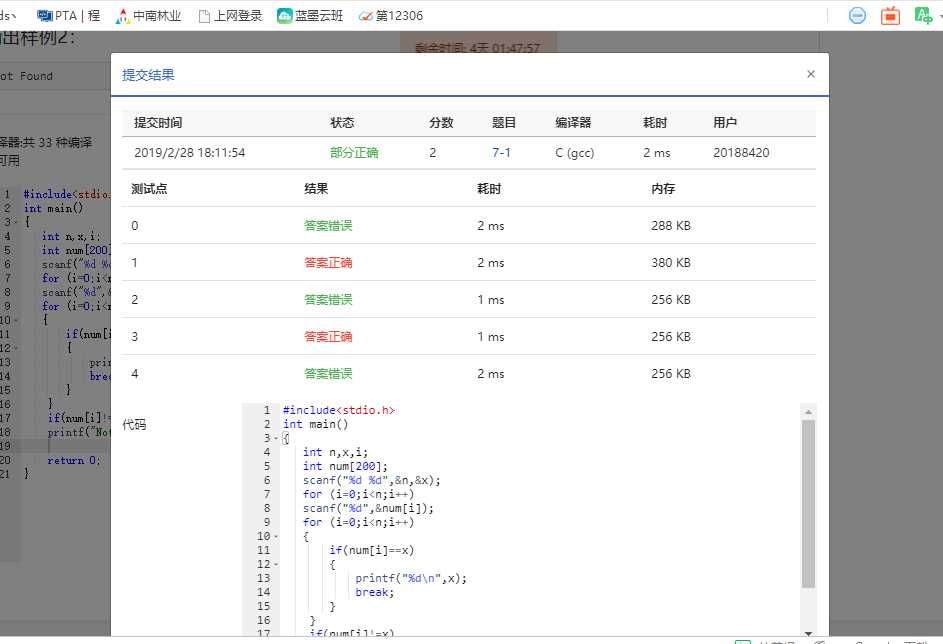943x644 pixels.
Task: Click the dialog's printf("%d\n",x); code line
Action: 411,578
